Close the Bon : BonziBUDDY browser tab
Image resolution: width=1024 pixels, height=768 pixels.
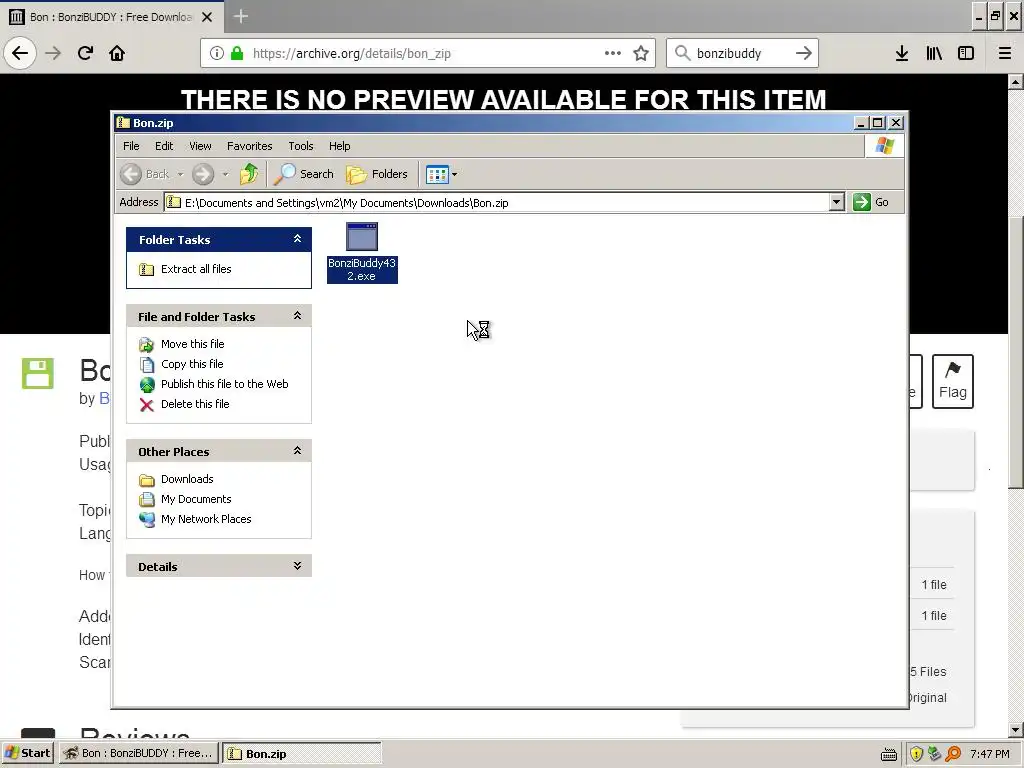(x=207, y=17)
